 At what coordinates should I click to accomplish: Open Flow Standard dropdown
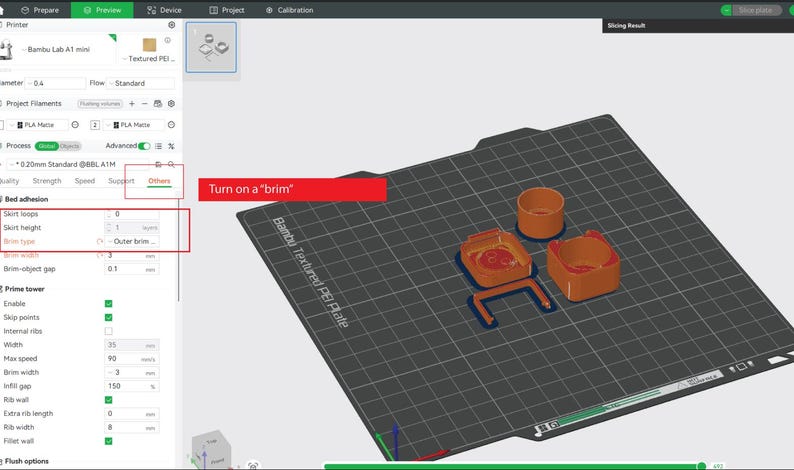click(x=141, y=83)
